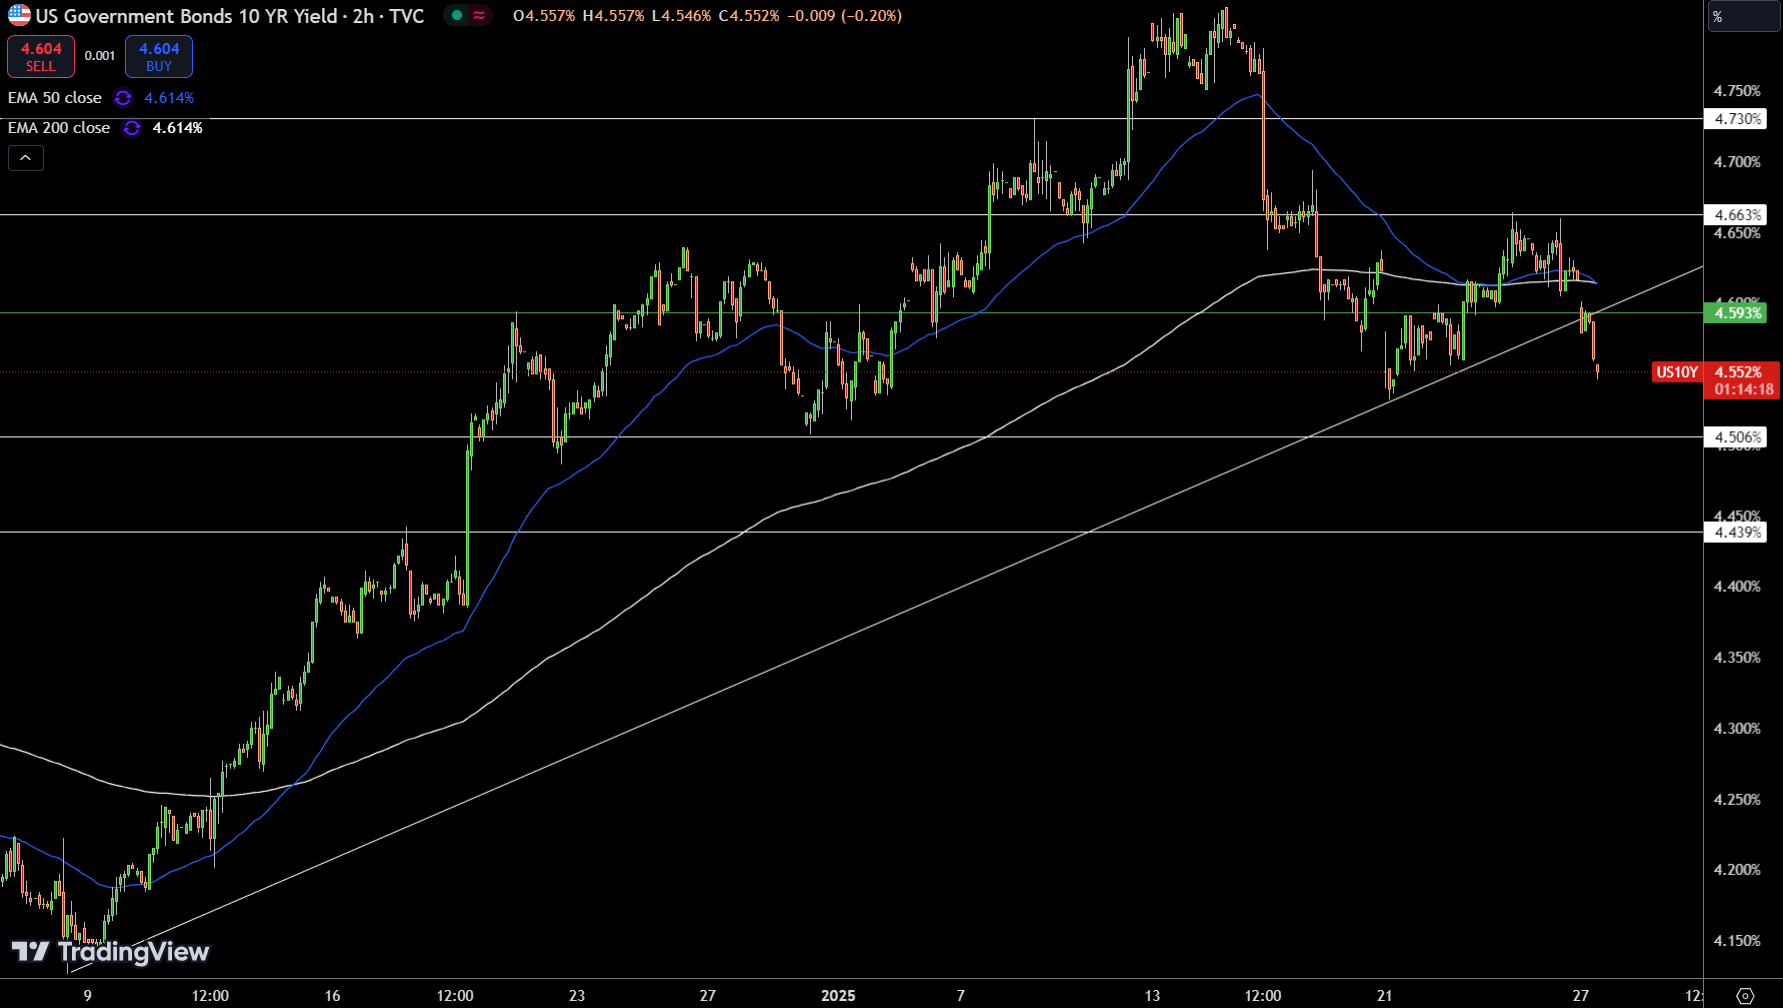Select the EMA 50 close legend label
Screen dimensions: 1783x1008
point(55,98)
